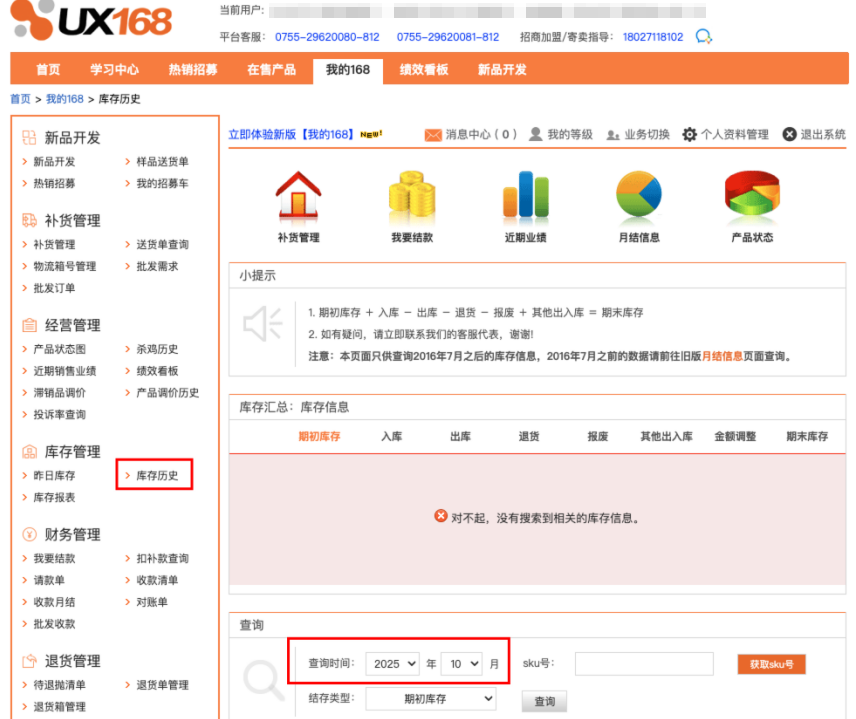Open 我要结款 gold coins icon
The height and width of the screenshot is (719, 856).
tap(411, 197)
